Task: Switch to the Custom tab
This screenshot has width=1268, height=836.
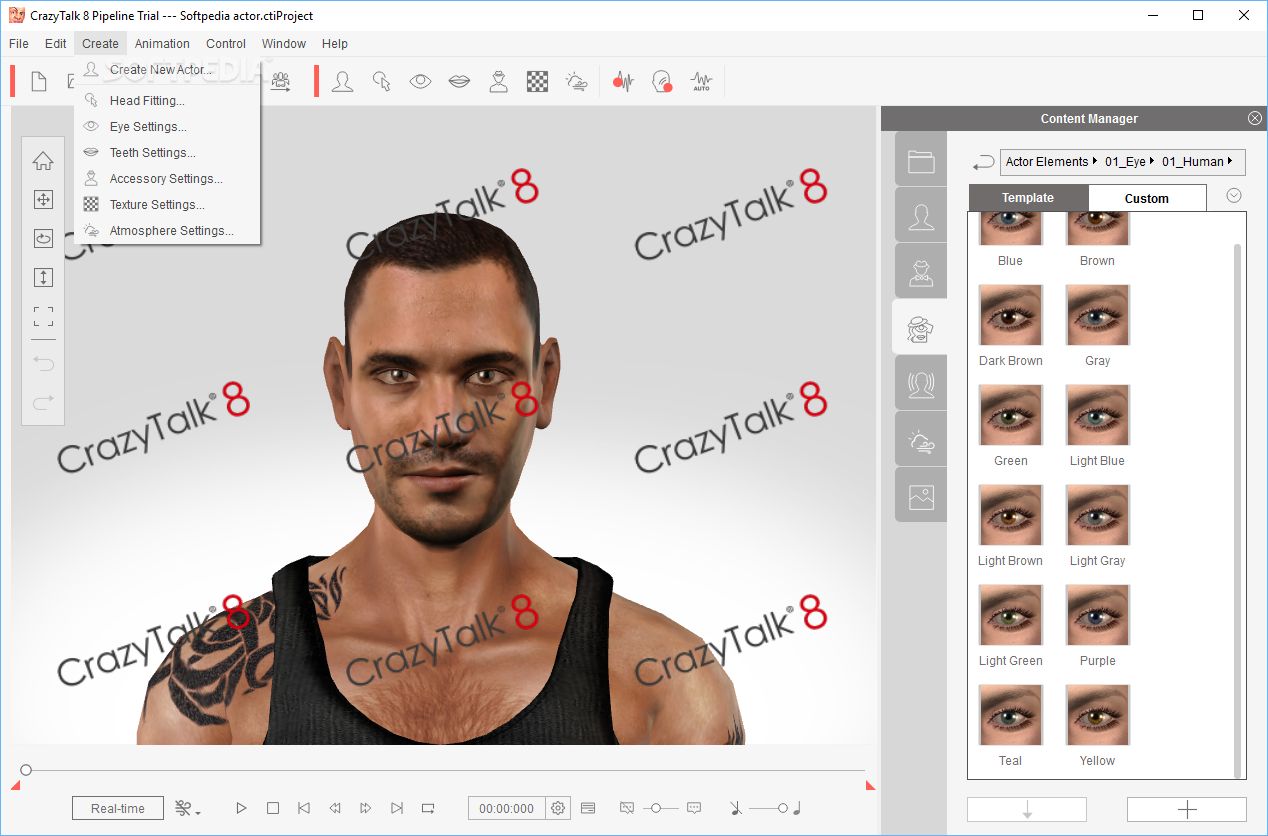Action: point(1147,198)
